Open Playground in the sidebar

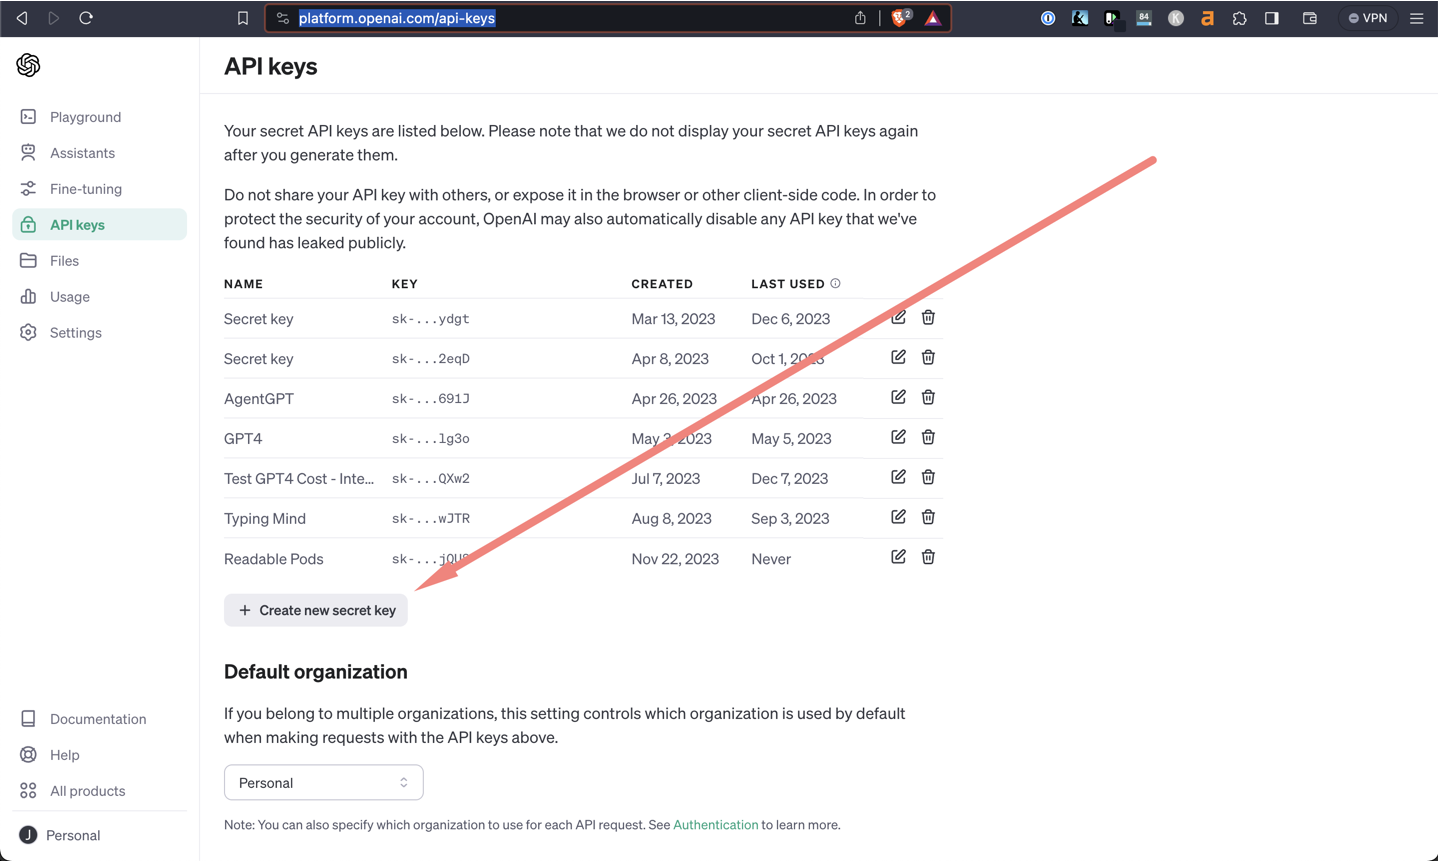click(x=99, y=117)
